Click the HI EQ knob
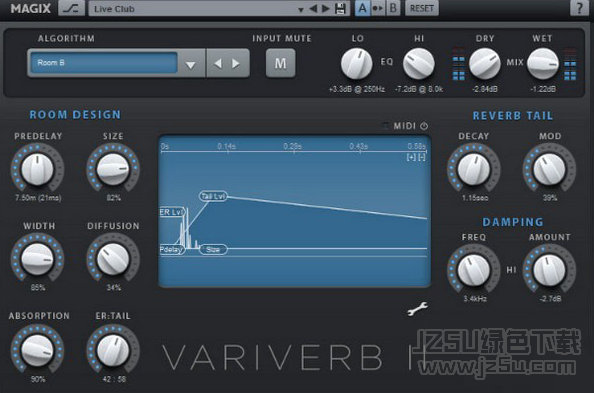 (419, 64)
